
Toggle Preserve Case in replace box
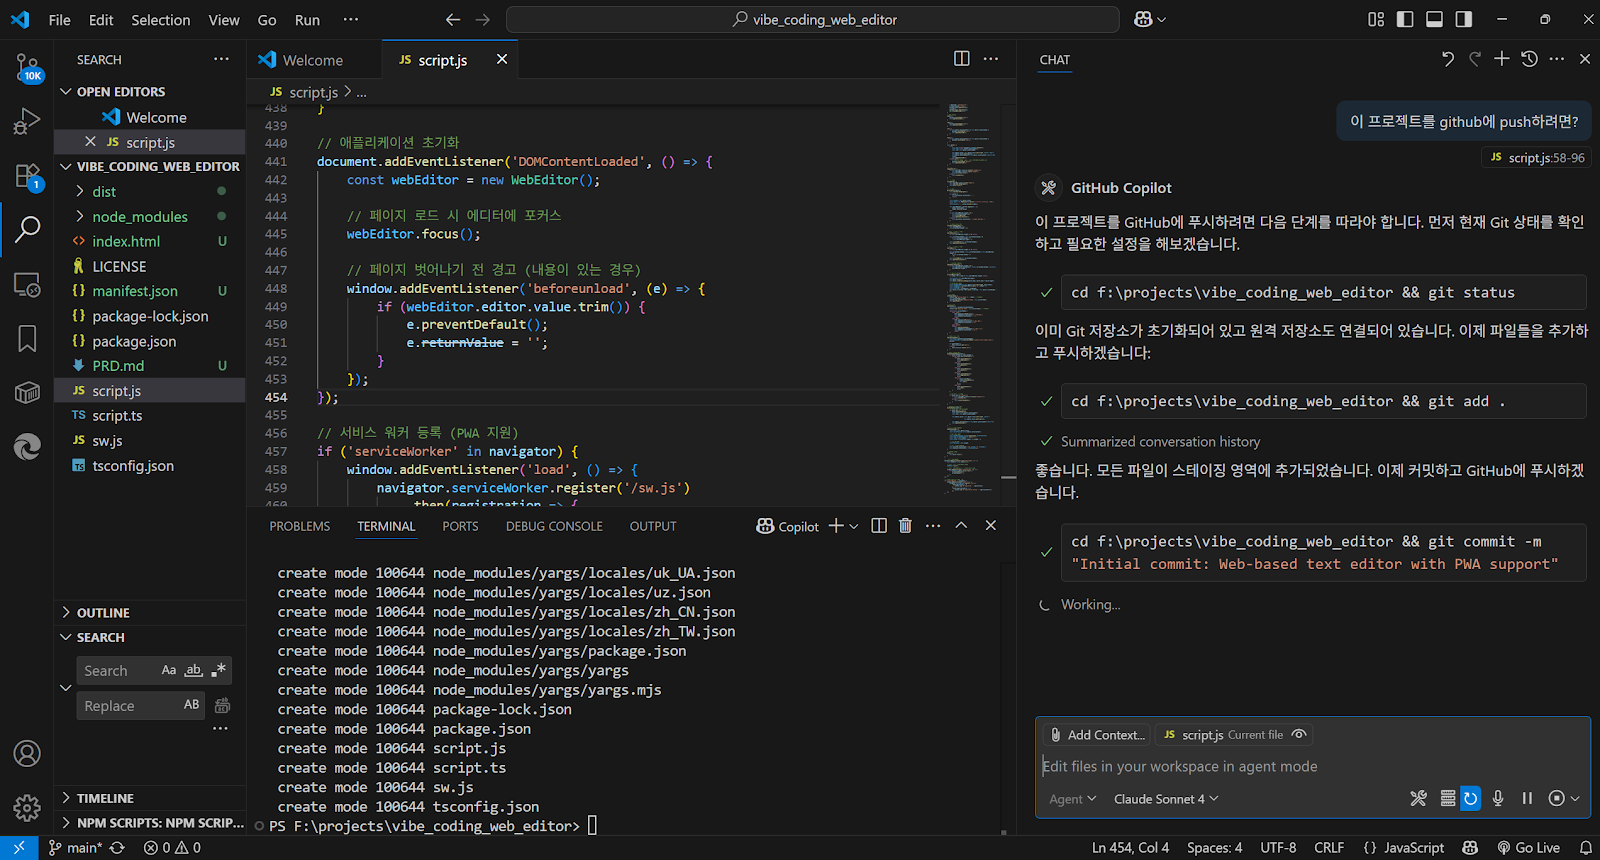pos(191,705)
